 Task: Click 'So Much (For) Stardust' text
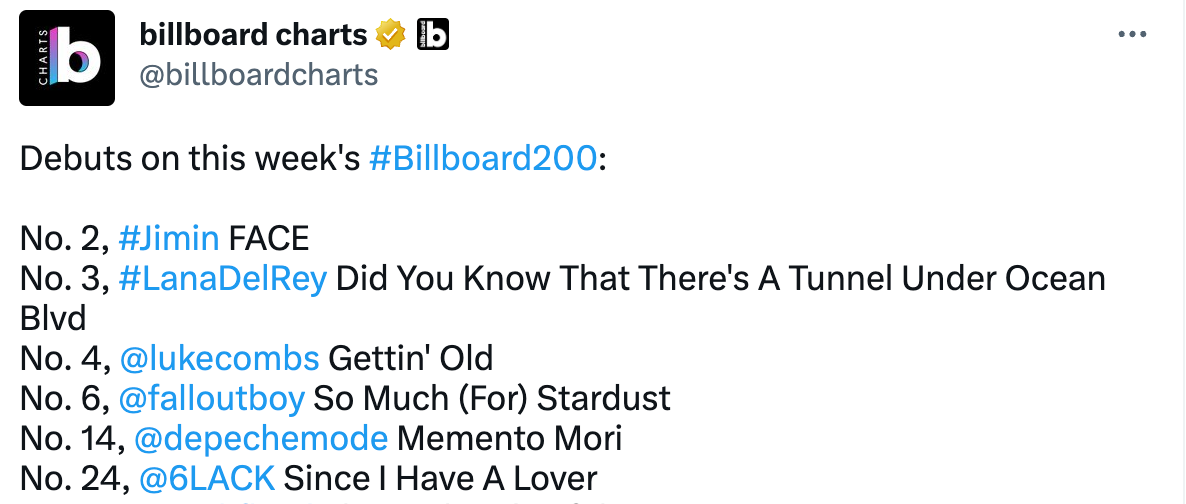tap(491, 398)
